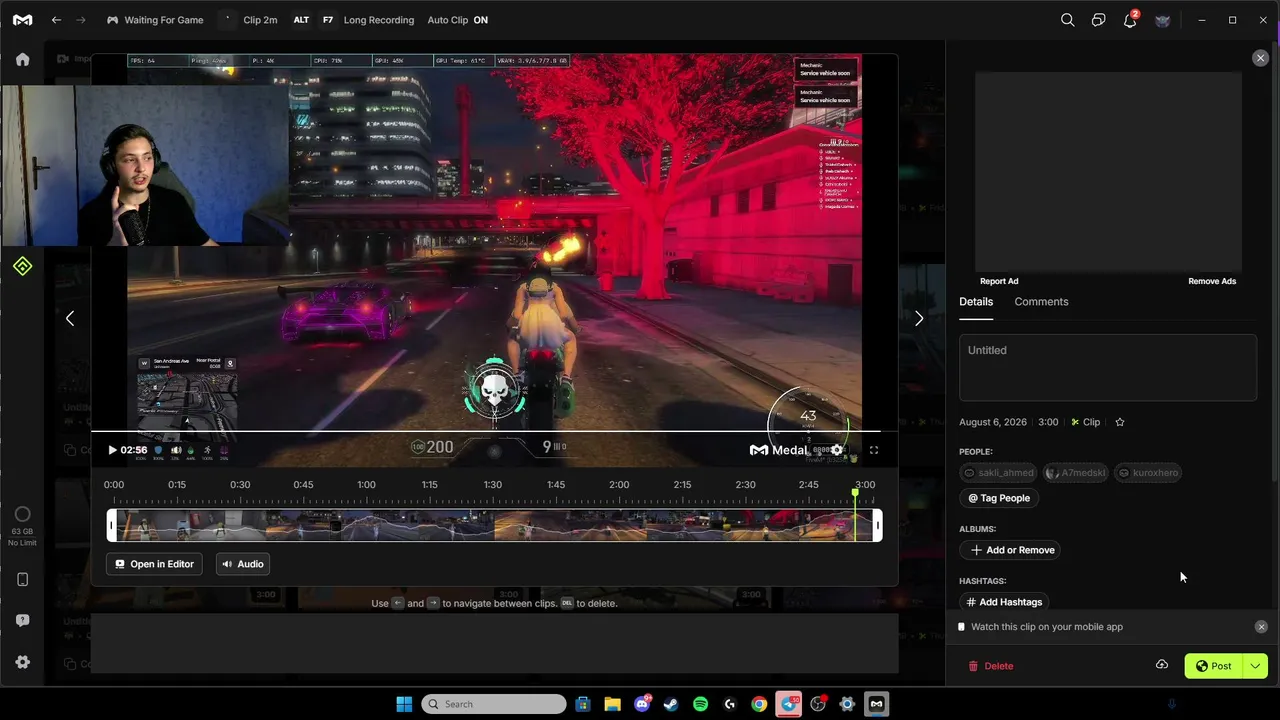Open the chat messages icon in header
The height and width of the screenshot is (720, 1280).
tap(1099, 20)
